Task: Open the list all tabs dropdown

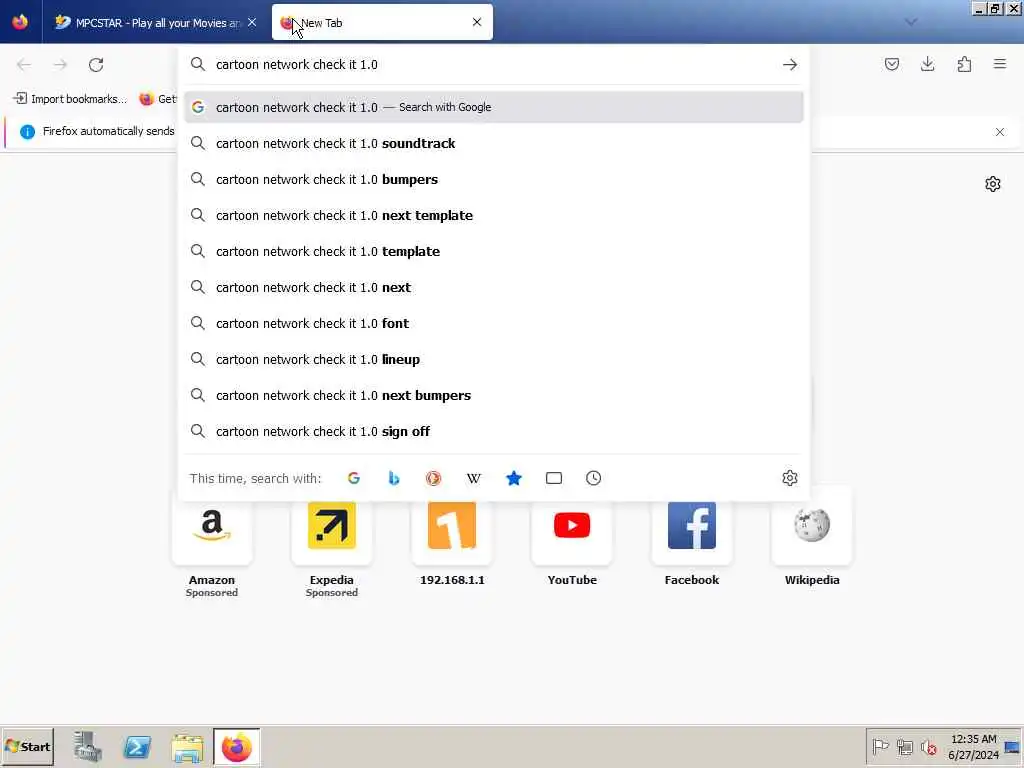Action: 911,22
